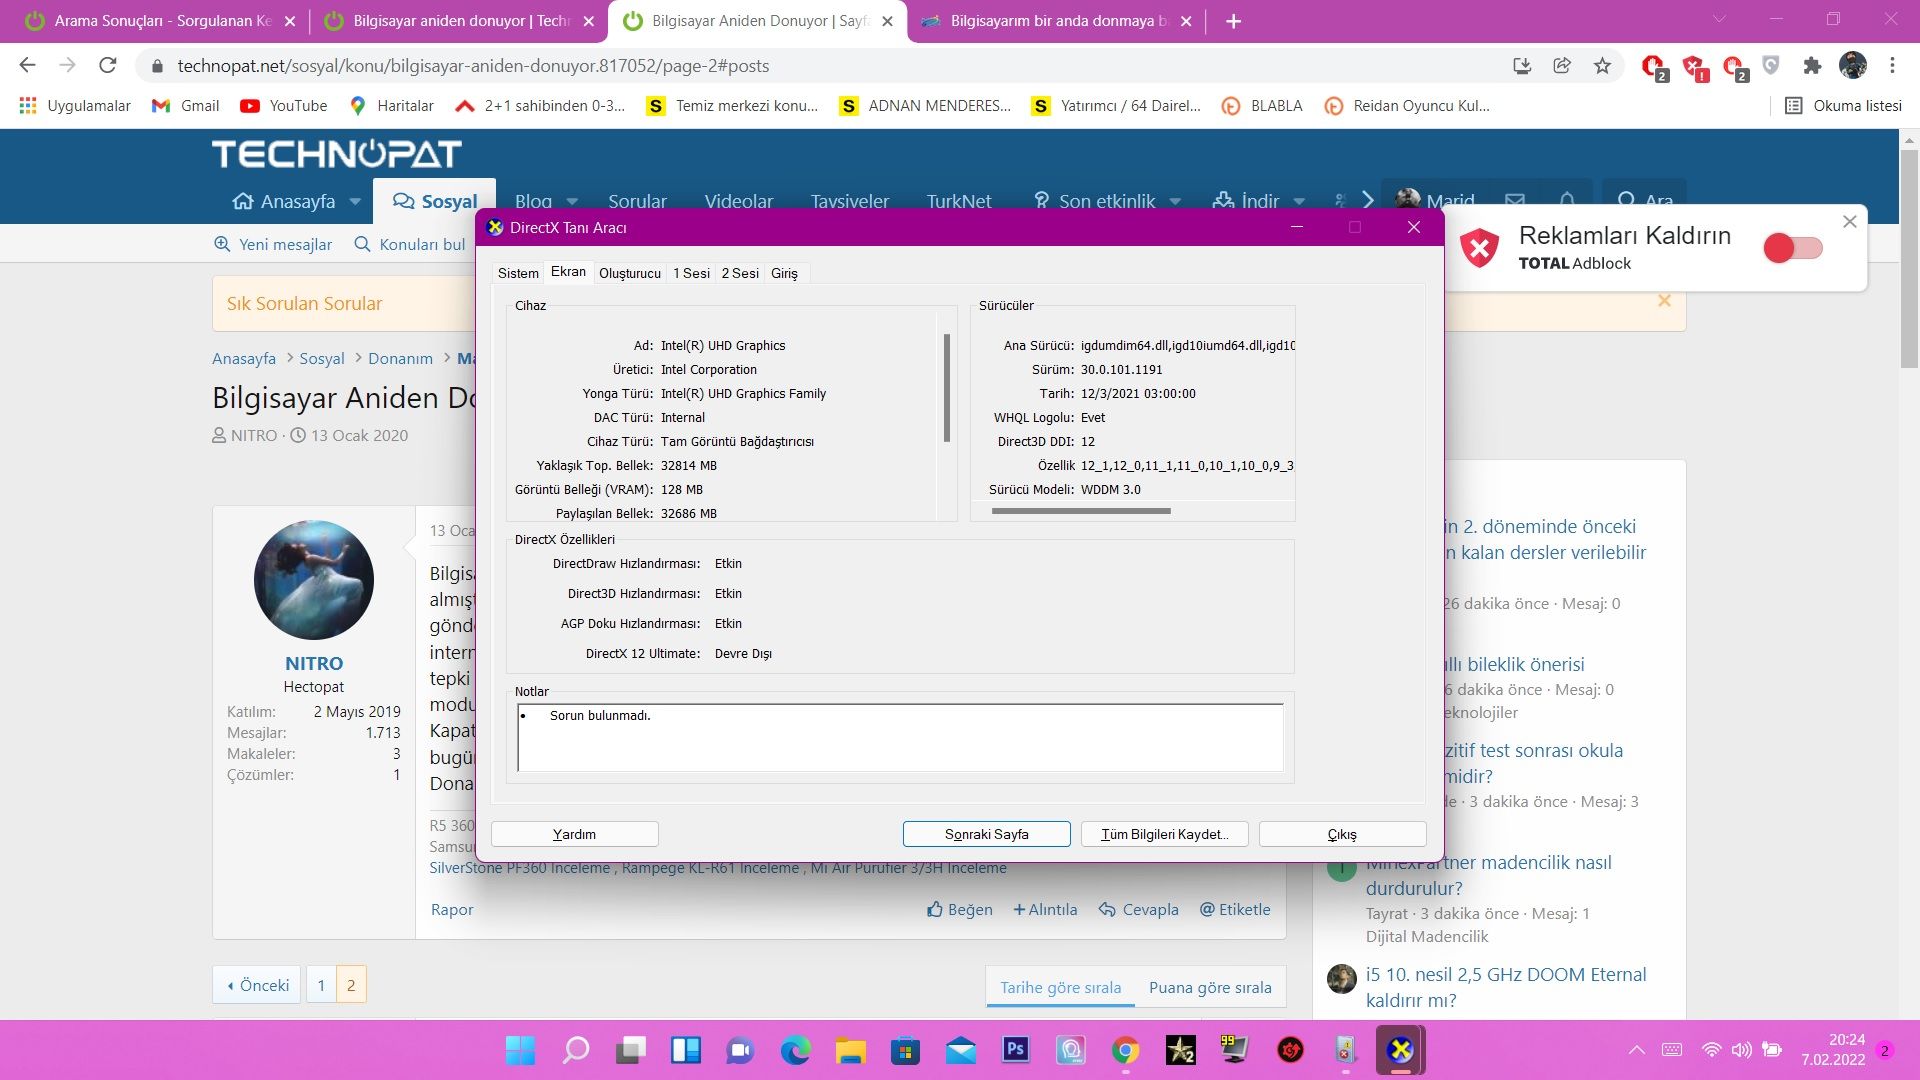This screenshot has width=1920, height=1080.
Task: Expand the İndir dropdown arrow
Action: [x=1299, y=201]
